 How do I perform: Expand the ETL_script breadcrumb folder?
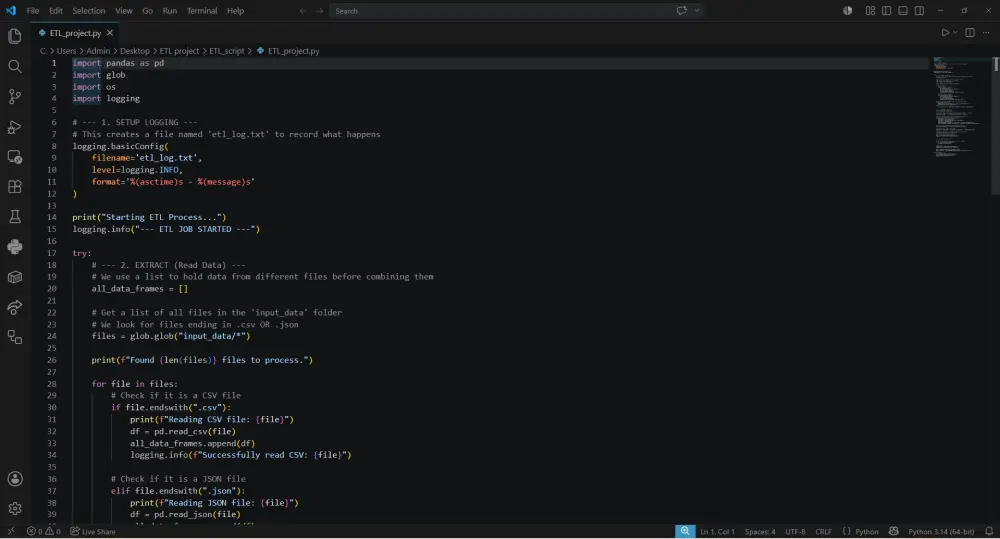pyautogui.click(x=226, y=50)
